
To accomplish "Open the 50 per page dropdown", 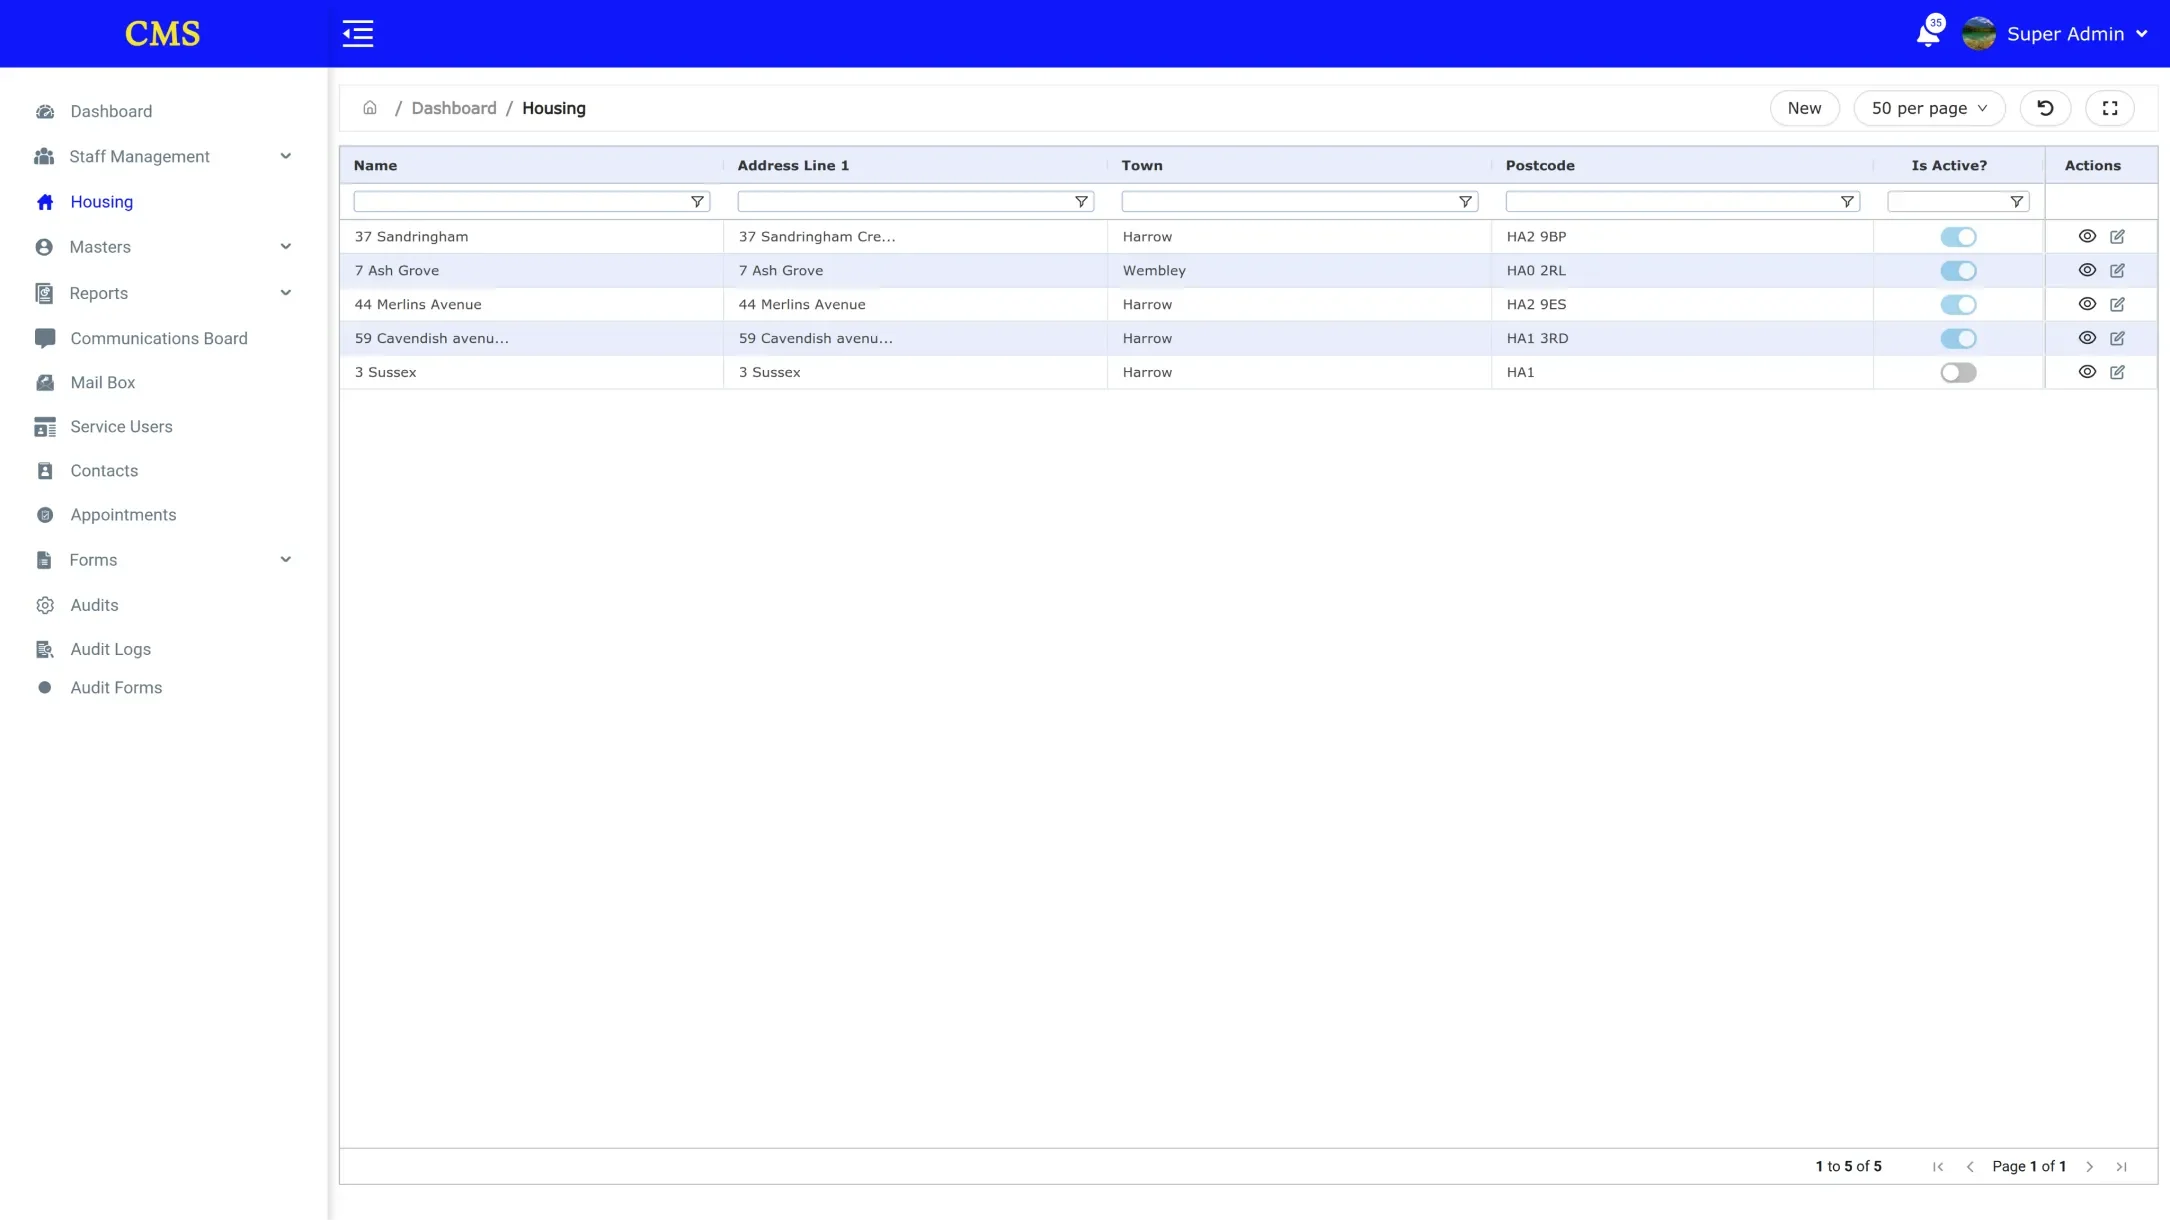I will 1929,108.
